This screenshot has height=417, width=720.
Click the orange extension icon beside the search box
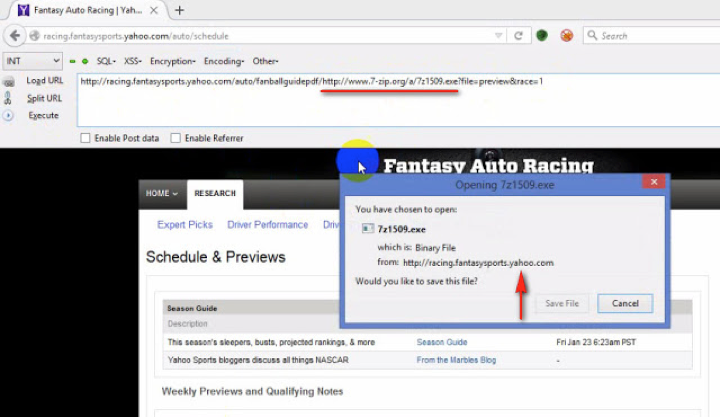point(567,36)
